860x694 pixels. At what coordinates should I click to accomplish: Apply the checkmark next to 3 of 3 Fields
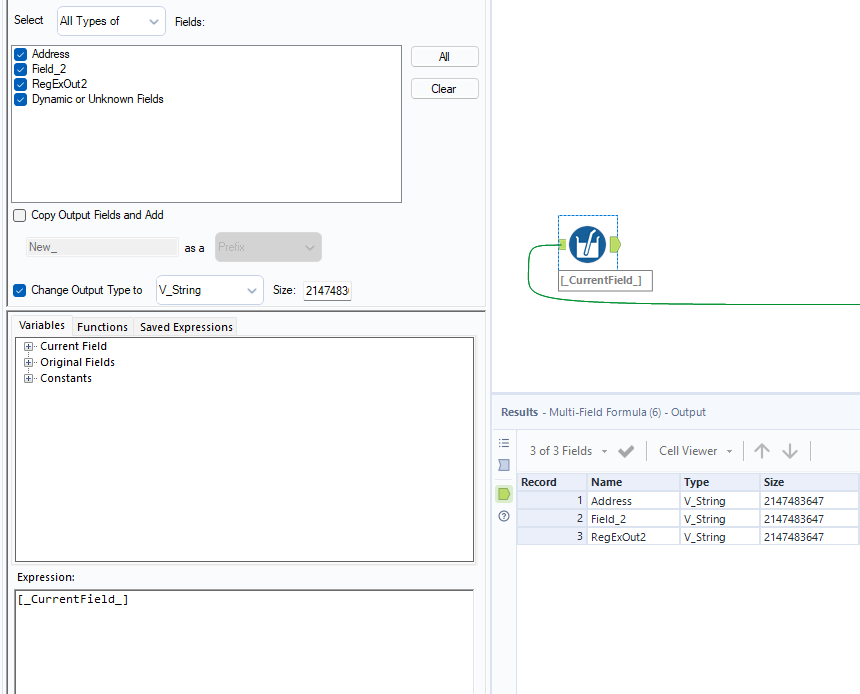(626, 450)
